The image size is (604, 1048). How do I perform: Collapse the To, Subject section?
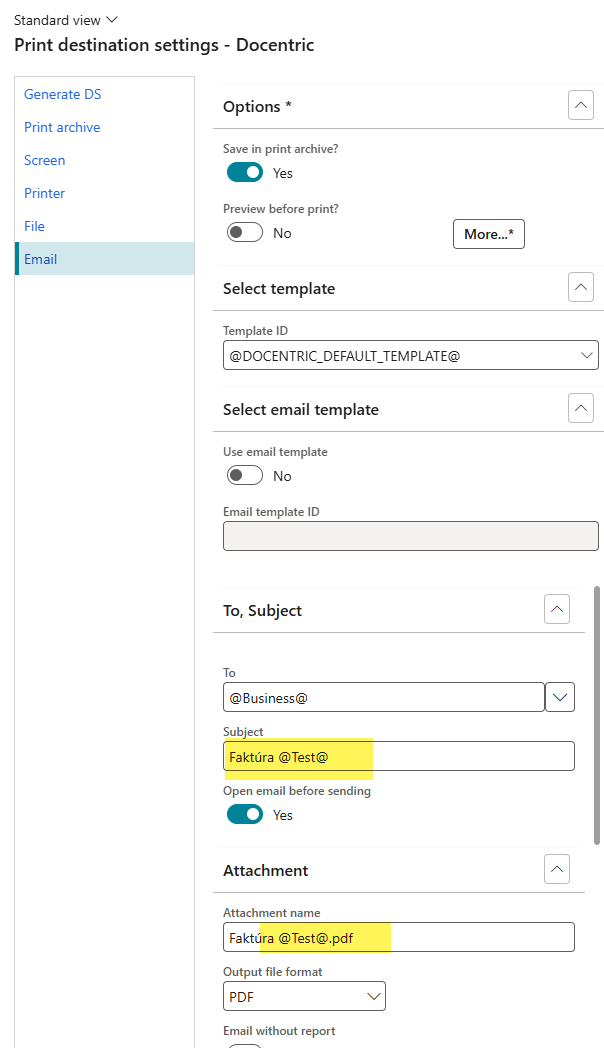click(557, 609)
